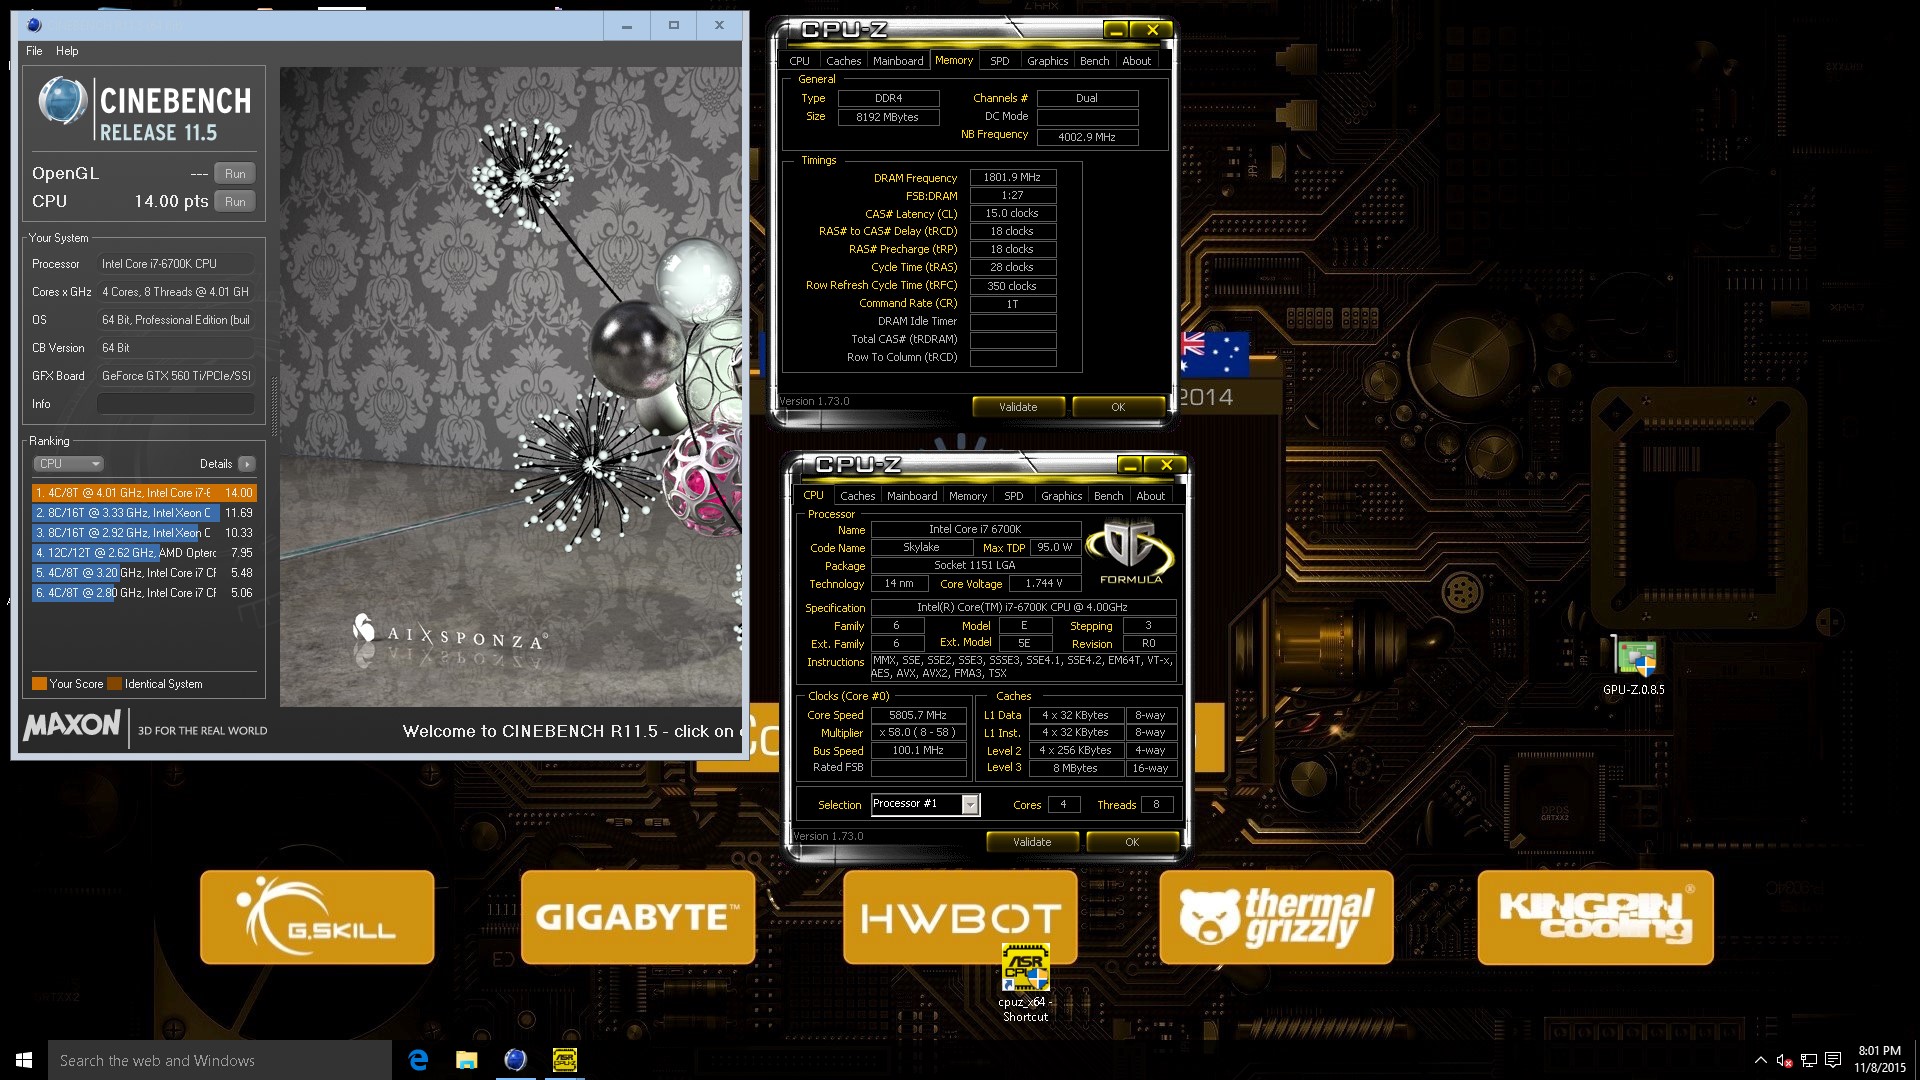Viewport: 1920px width, 1080px height.
Task: Close lower CPU-Z CPU window
Action: [x=1166, y=465]
